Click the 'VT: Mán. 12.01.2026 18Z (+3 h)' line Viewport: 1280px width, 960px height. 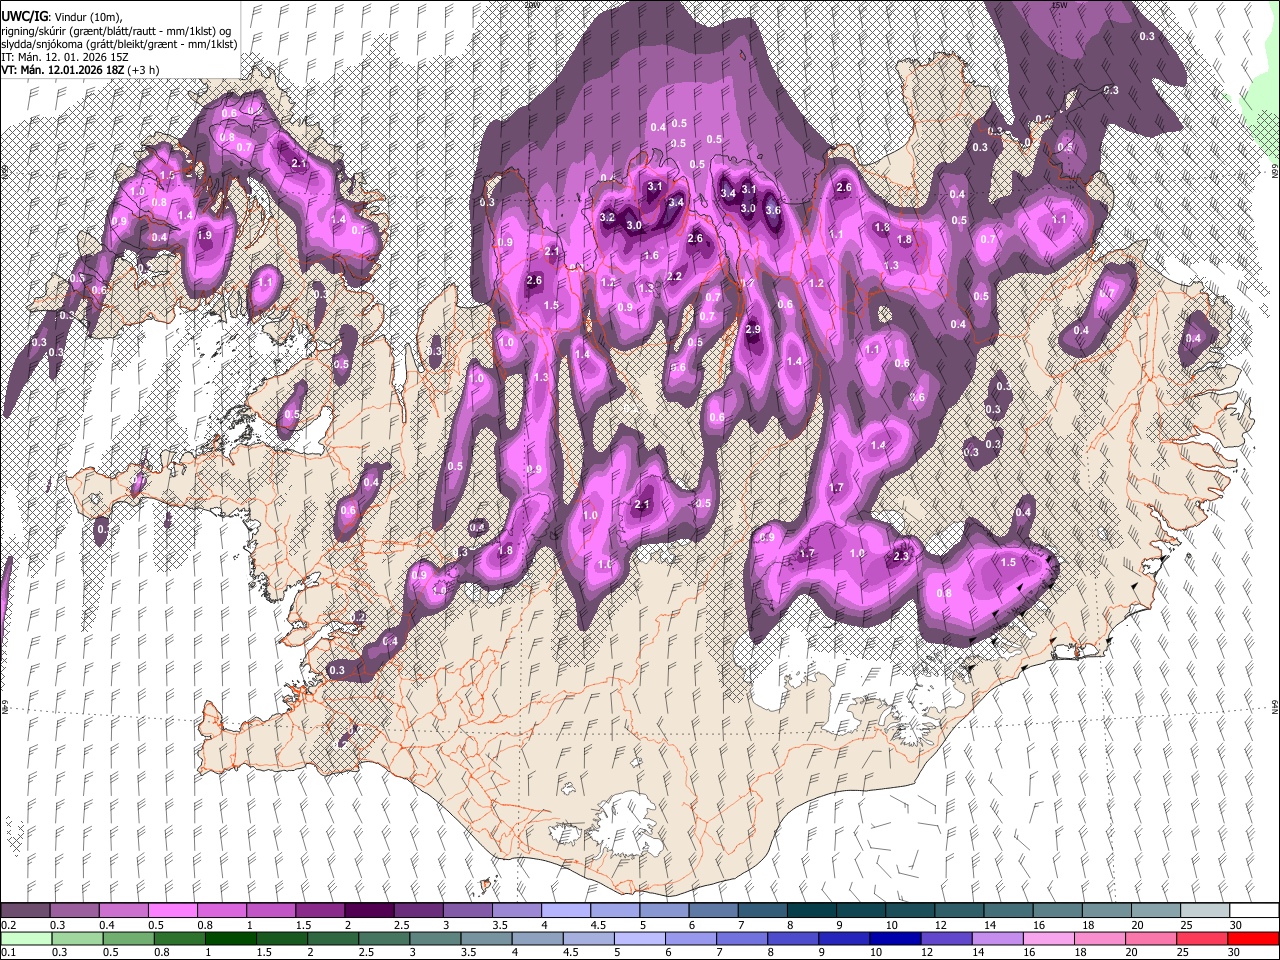[x=81, y=70]
